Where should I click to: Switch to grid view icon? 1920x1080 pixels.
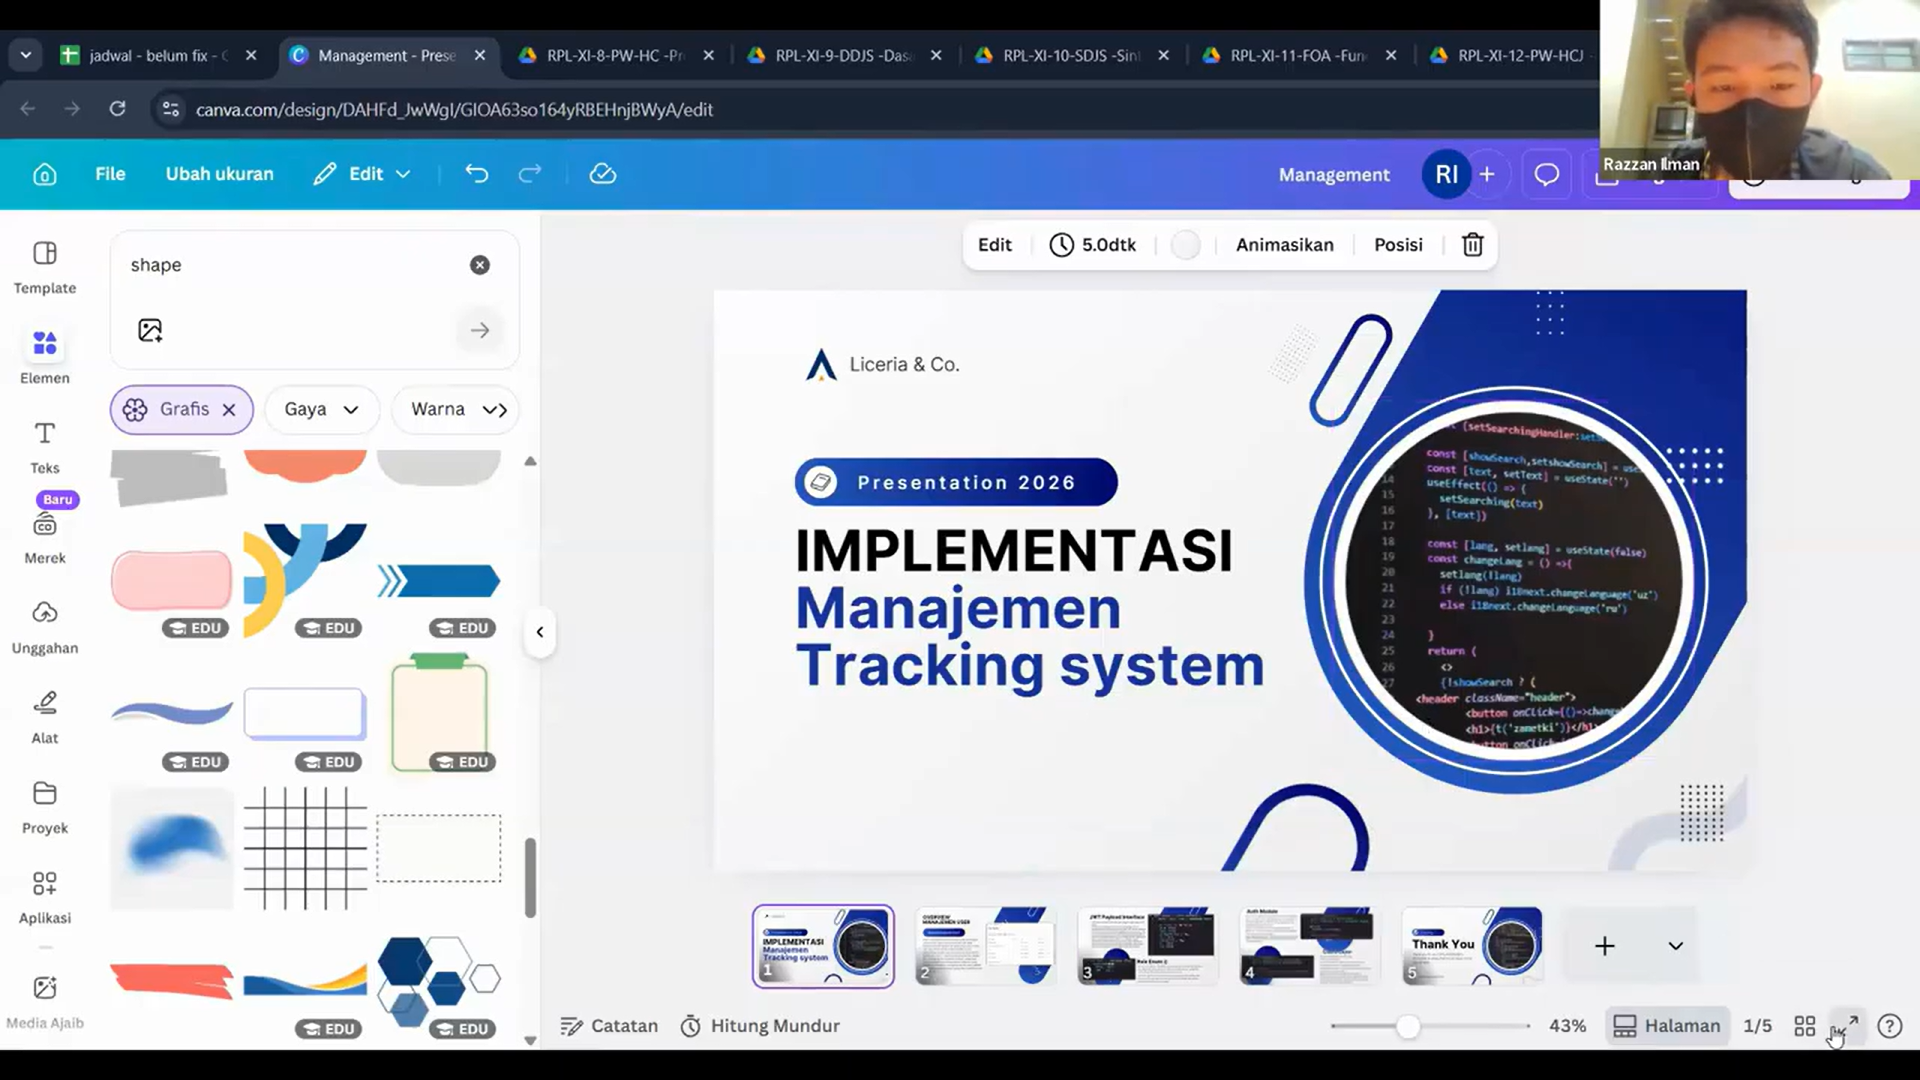[x=1804, y=1026]
